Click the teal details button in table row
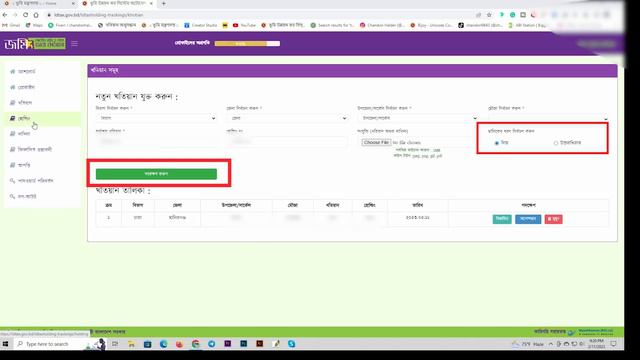 click(x=502, y=219)
